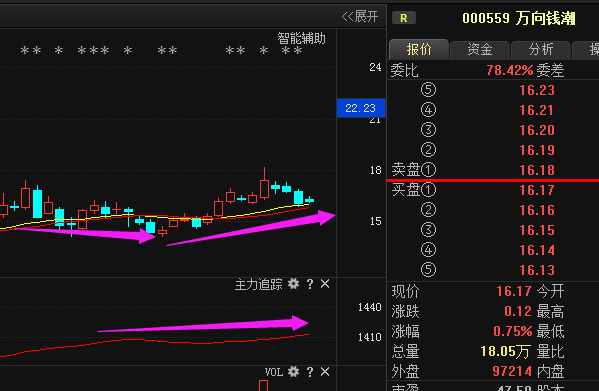
Task: Click the 最低 label
Action: point(550,331)
